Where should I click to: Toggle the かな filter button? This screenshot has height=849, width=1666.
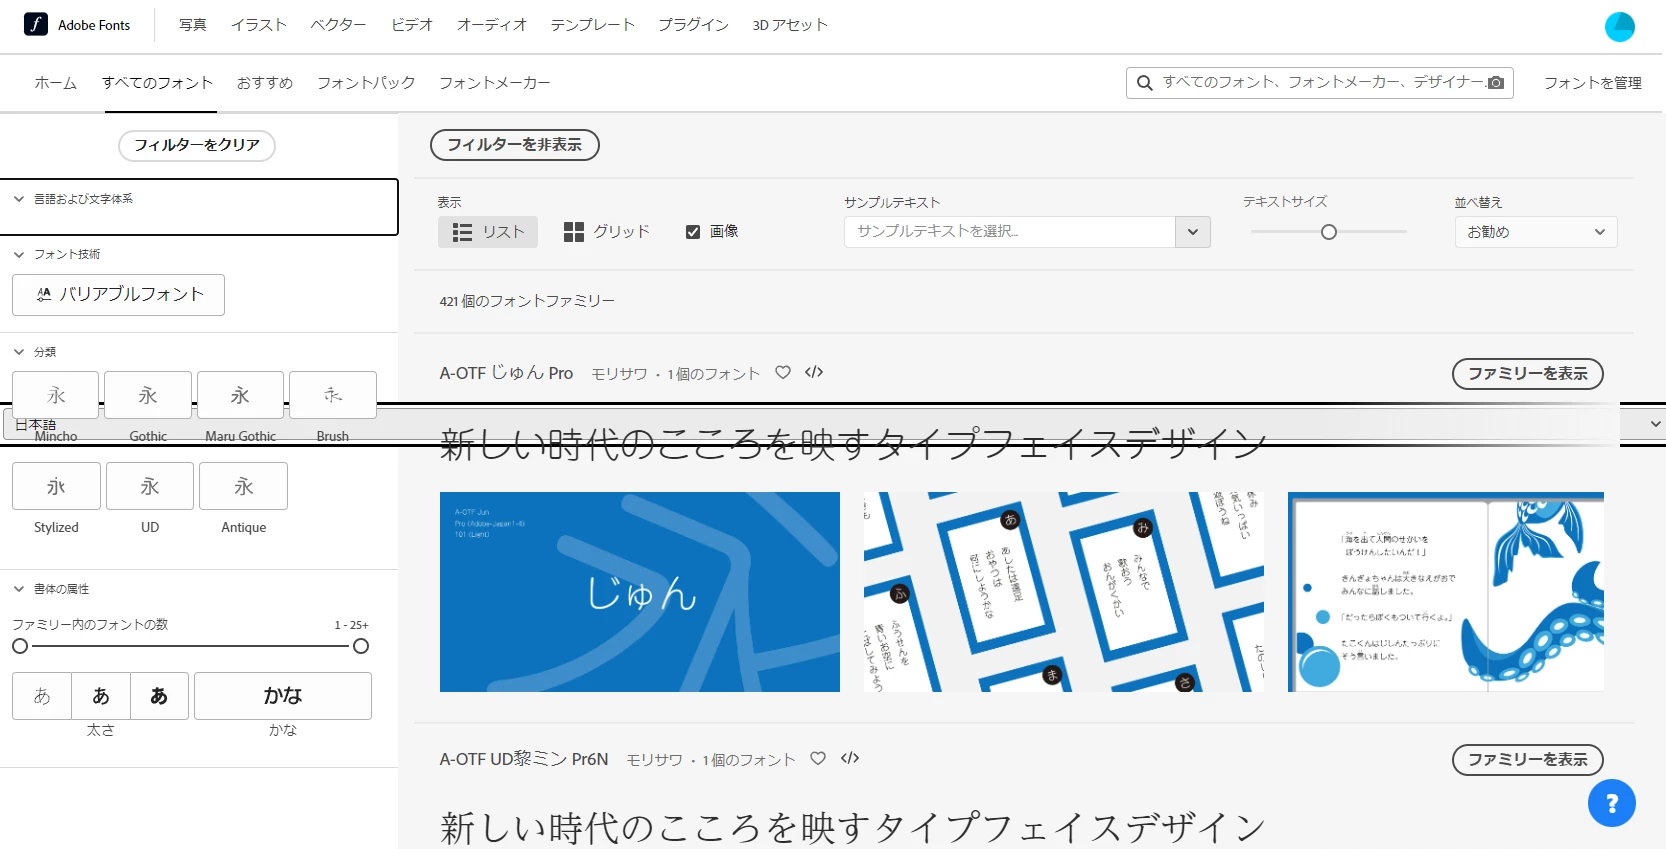[283, 696]
